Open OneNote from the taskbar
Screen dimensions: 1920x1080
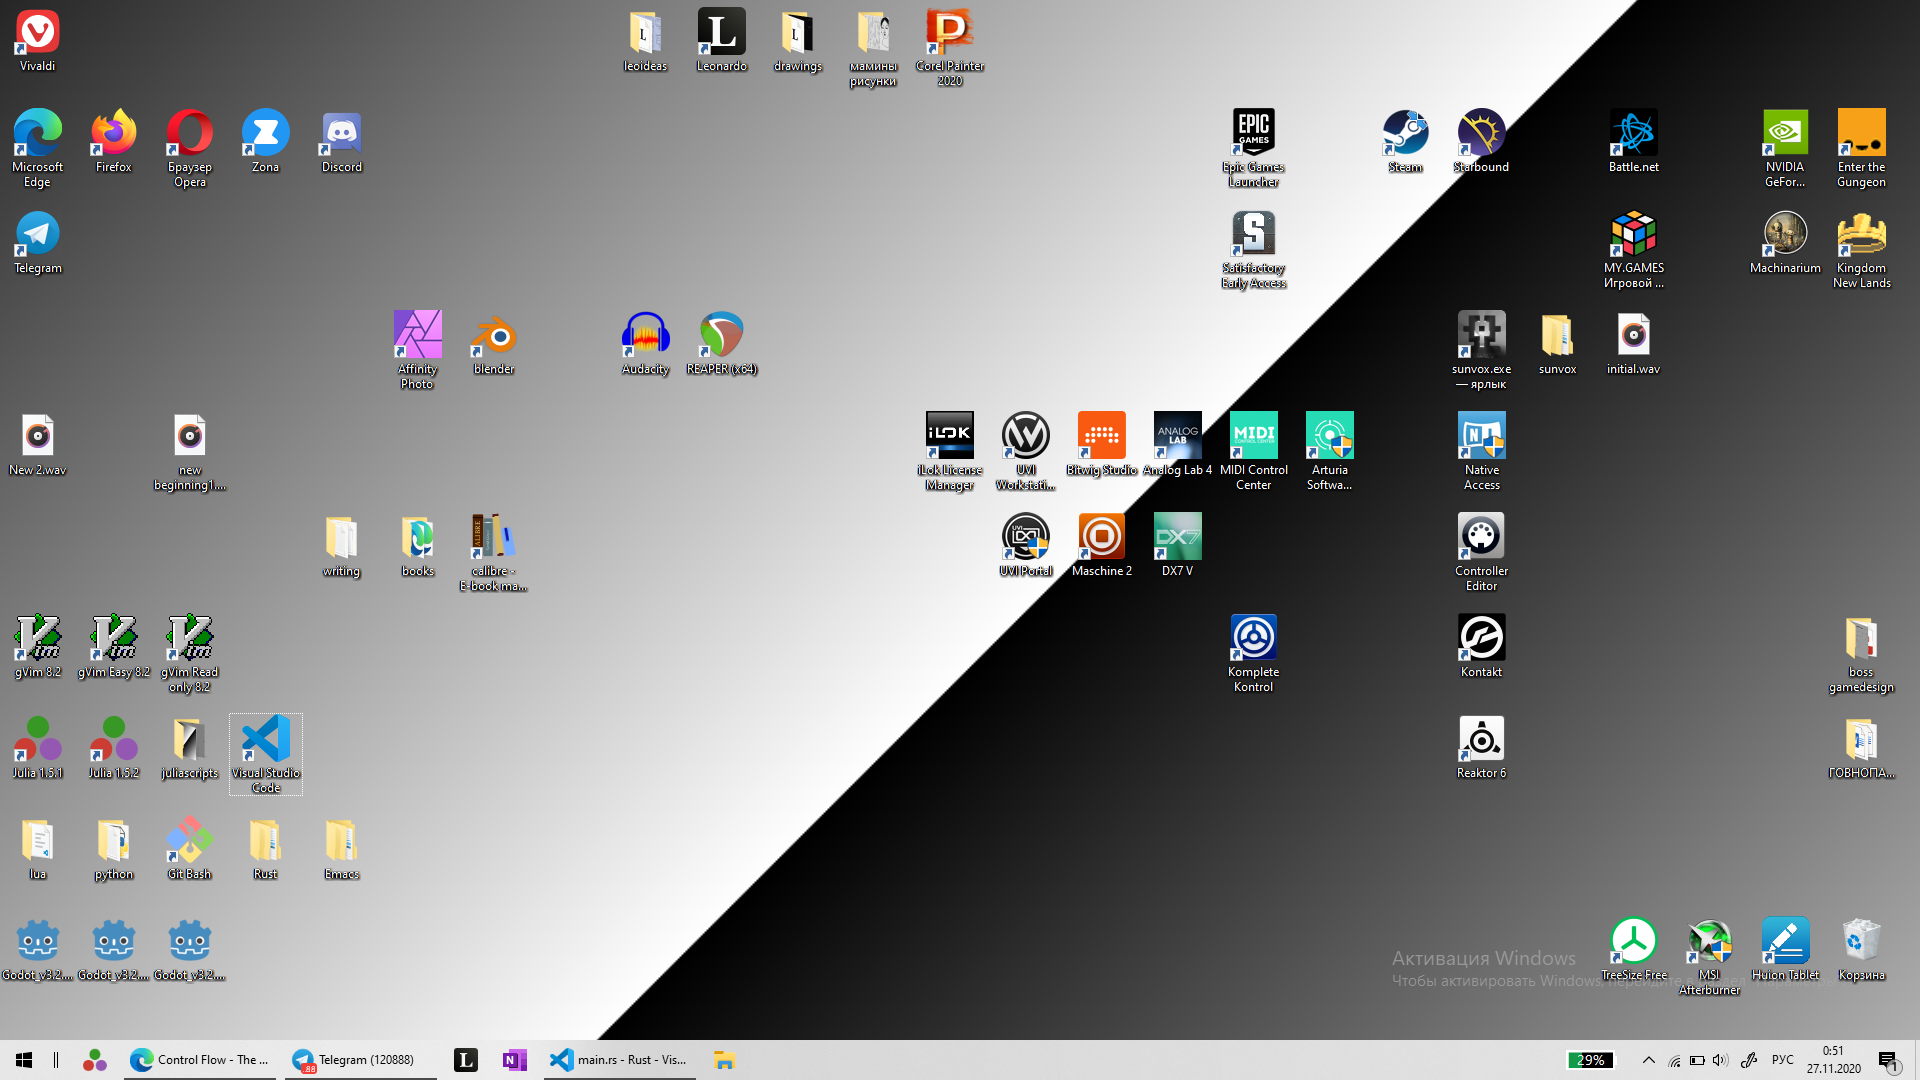(x=515, y=1060)
